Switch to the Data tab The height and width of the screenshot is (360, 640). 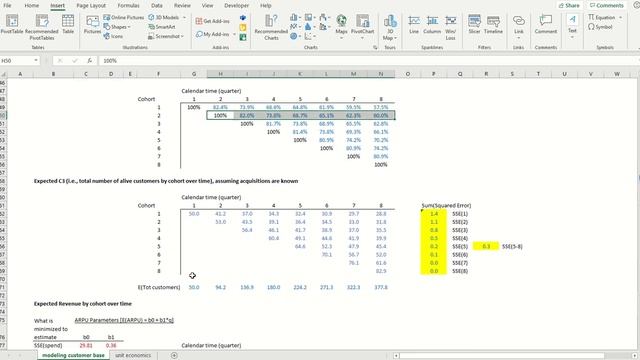[x=157, y=6]
